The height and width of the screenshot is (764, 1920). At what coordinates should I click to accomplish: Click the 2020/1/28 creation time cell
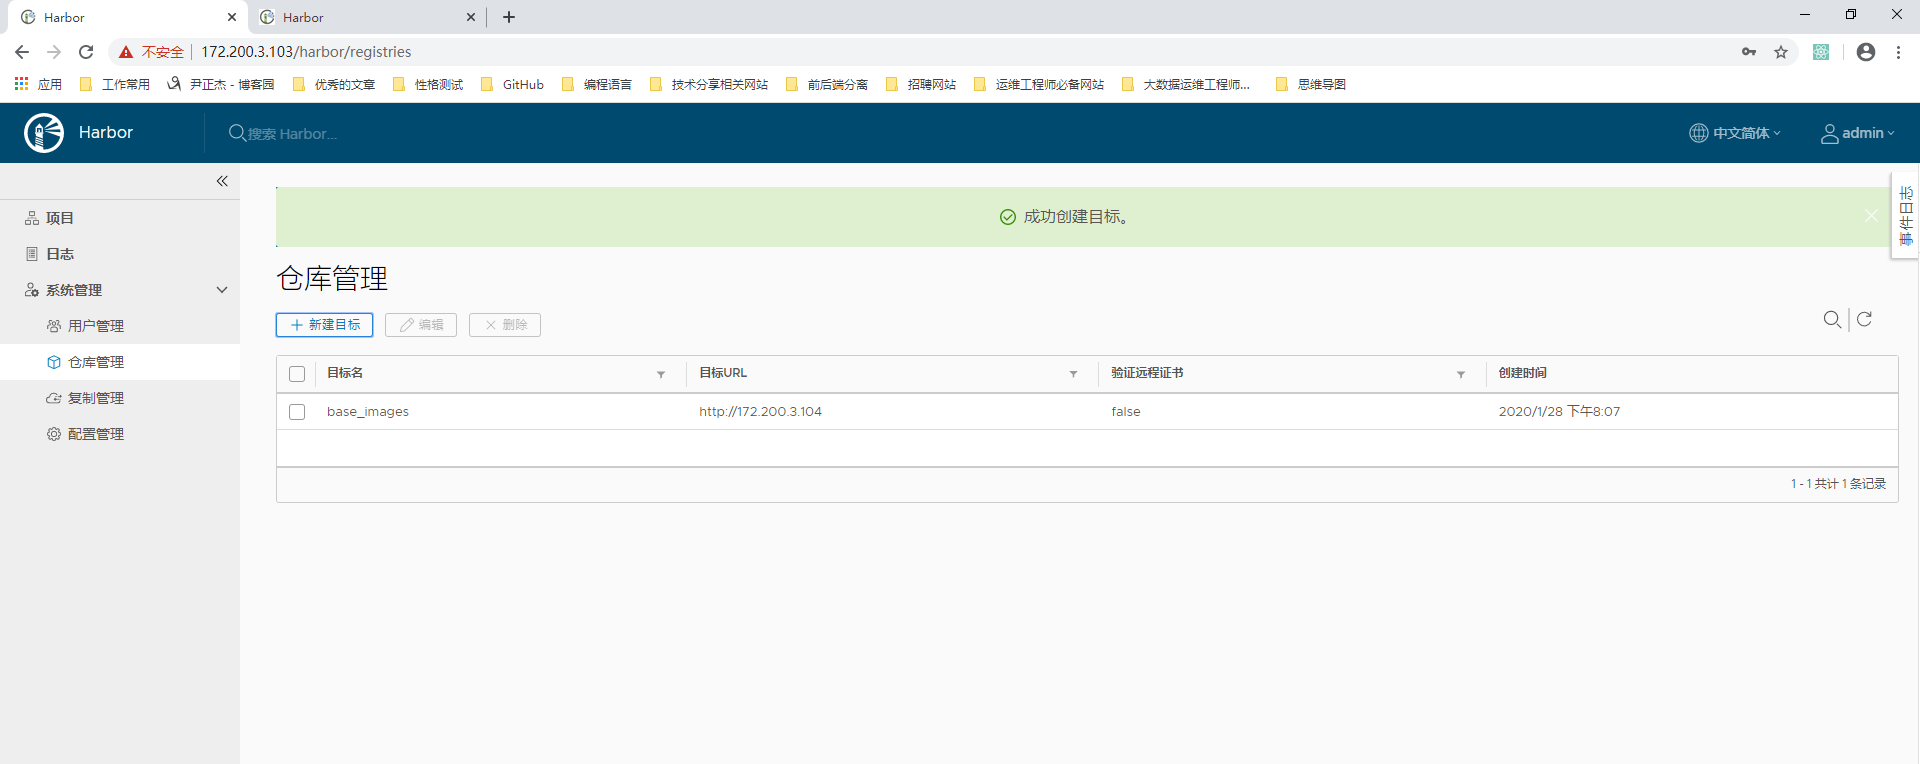[1559, 412]
